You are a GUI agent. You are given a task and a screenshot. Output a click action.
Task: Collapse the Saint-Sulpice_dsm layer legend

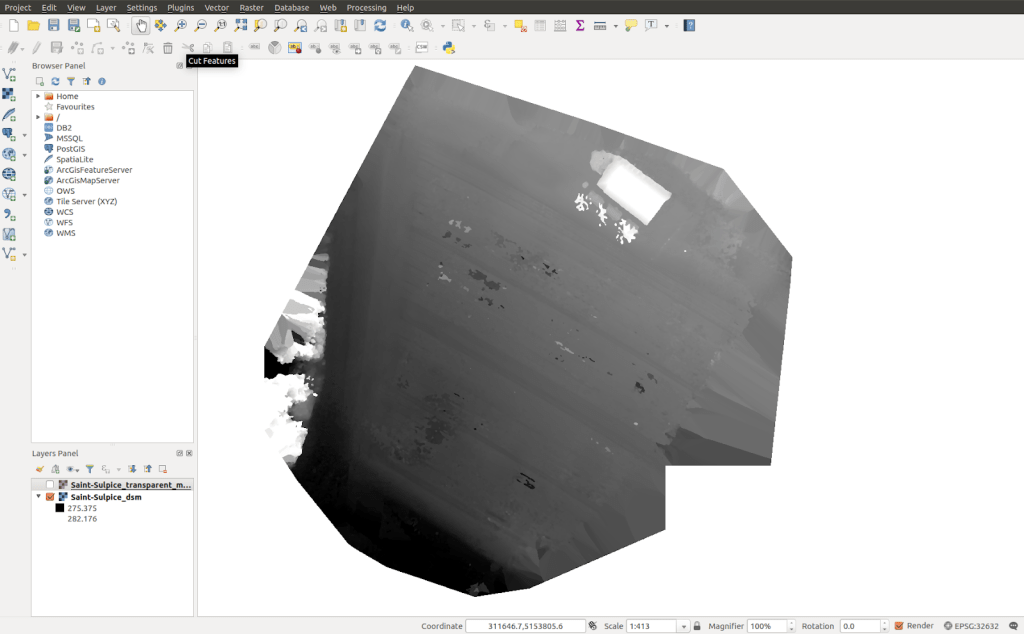[x=39, y=496]
